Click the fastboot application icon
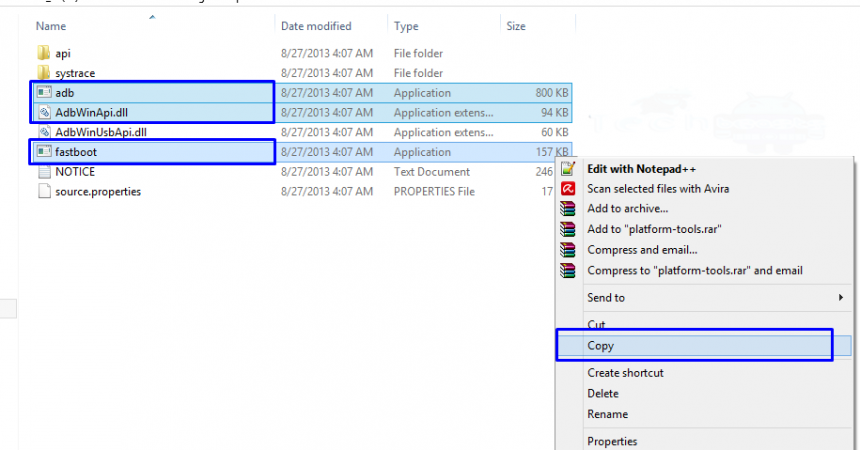This screenshot has height=450, width=860. pos(44,151)
